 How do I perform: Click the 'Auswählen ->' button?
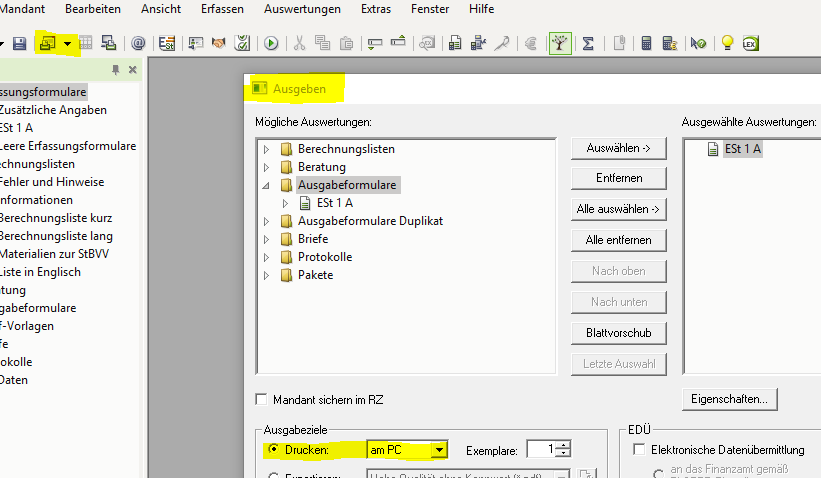pyautogui.click(x=618, y=148)
